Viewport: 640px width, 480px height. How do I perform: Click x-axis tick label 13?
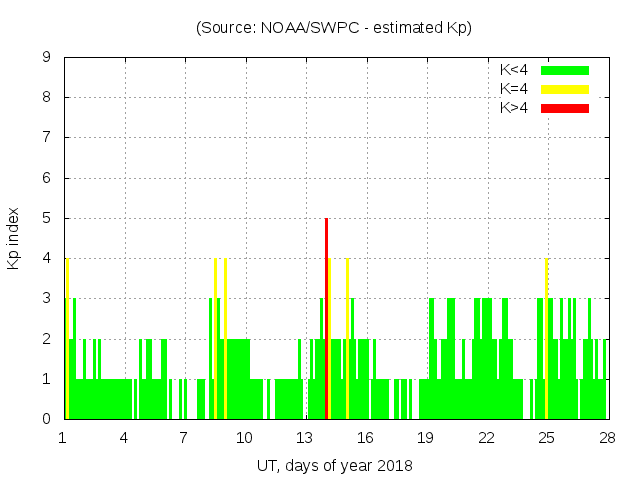coord(305,437)
